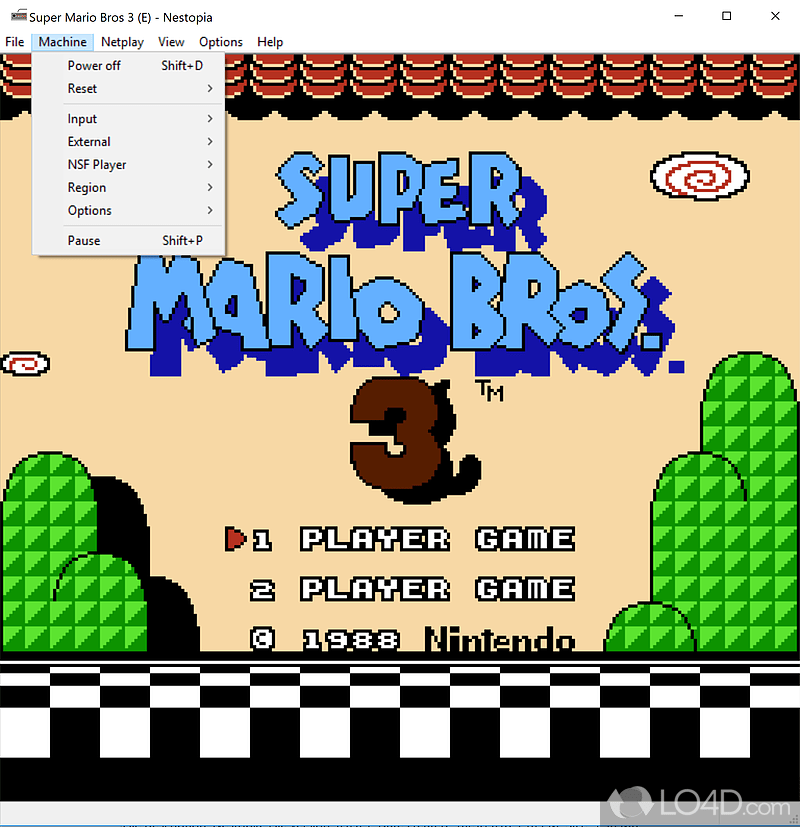Click the window resize grip corner
Screen dimensions: 800x827
794,820
